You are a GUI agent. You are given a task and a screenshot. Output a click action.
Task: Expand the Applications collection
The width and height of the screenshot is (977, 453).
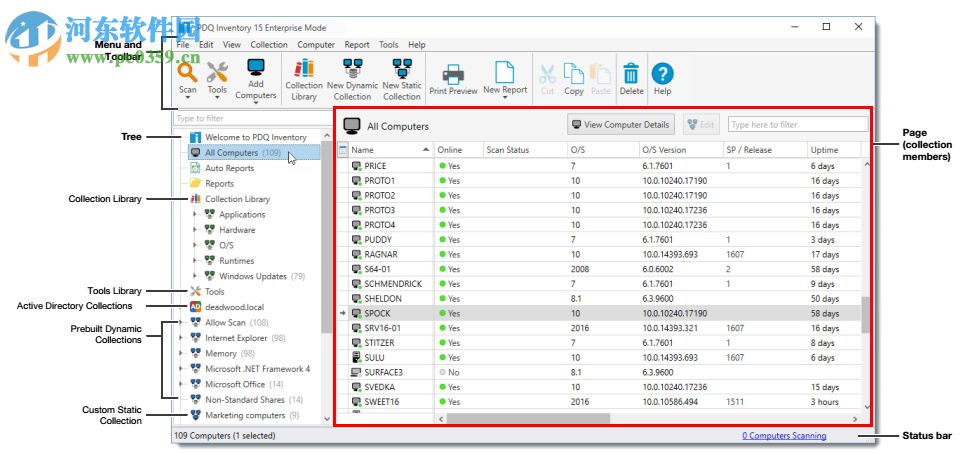click(194, 214)
